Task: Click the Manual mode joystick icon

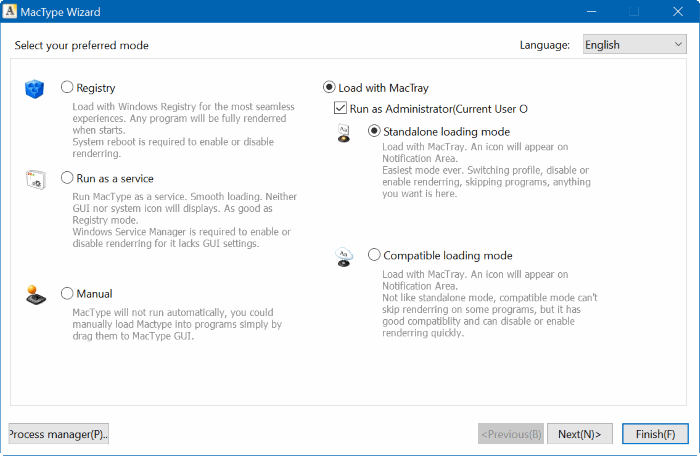Action: click(x=35, y=295)
